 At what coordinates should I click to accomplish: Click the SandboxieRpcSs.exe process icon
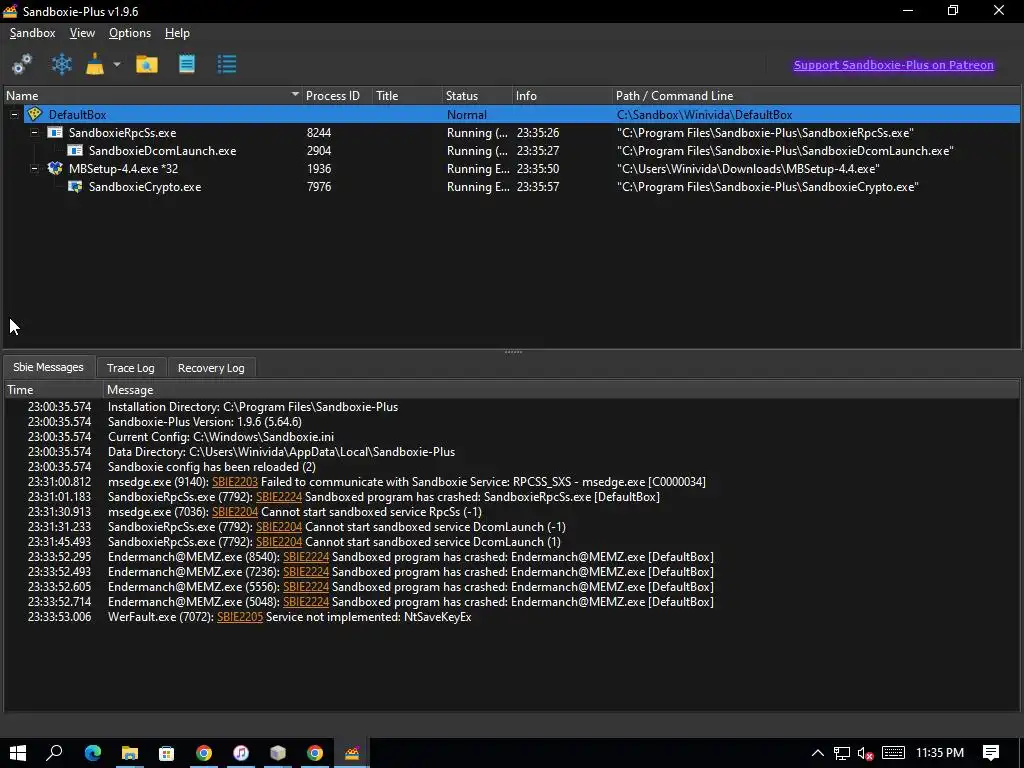(56, 133)
